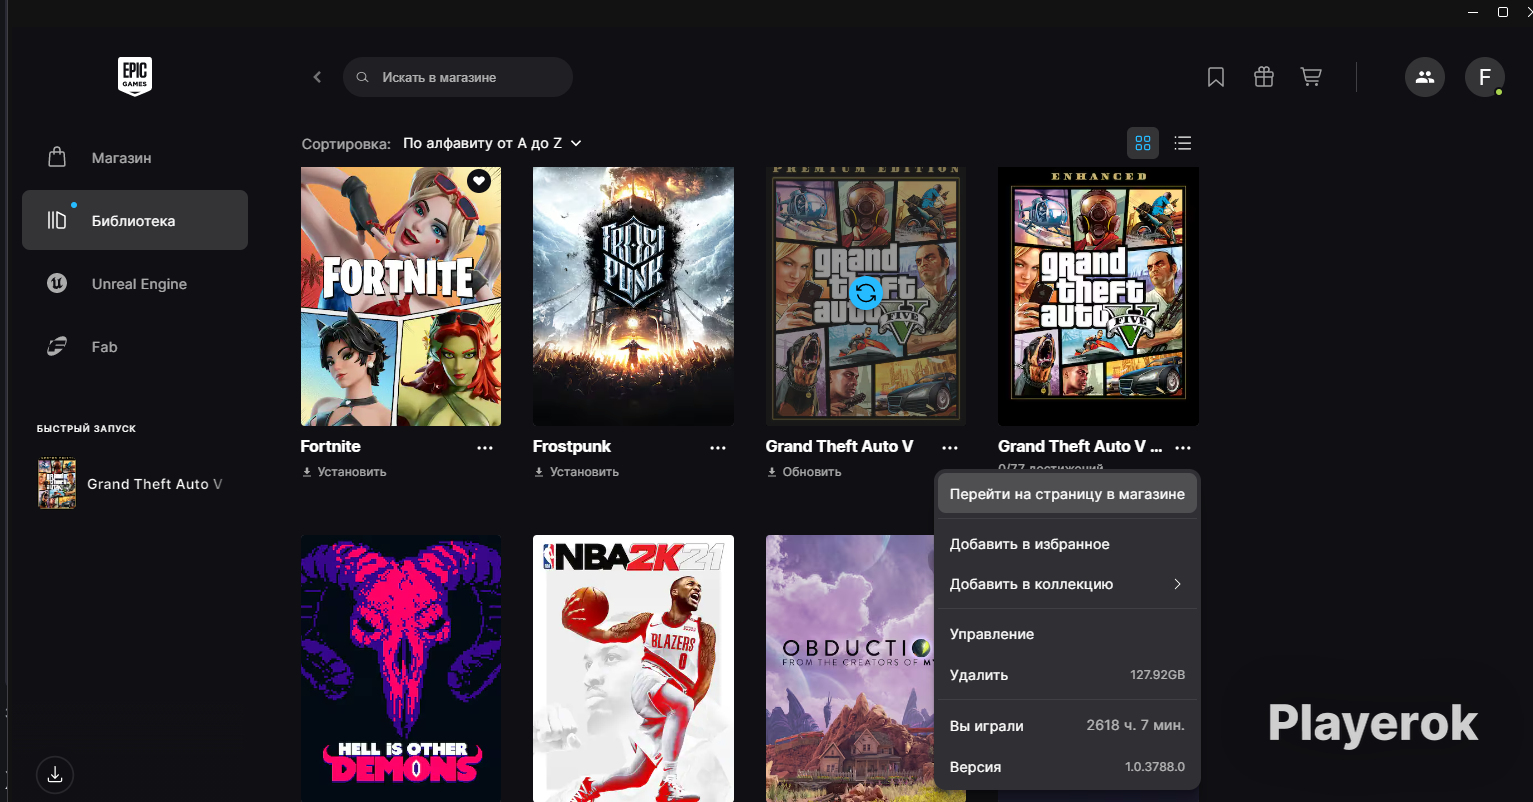Click the magnifier icon in search
1533x802 pixels.
[x=363, y=77]
